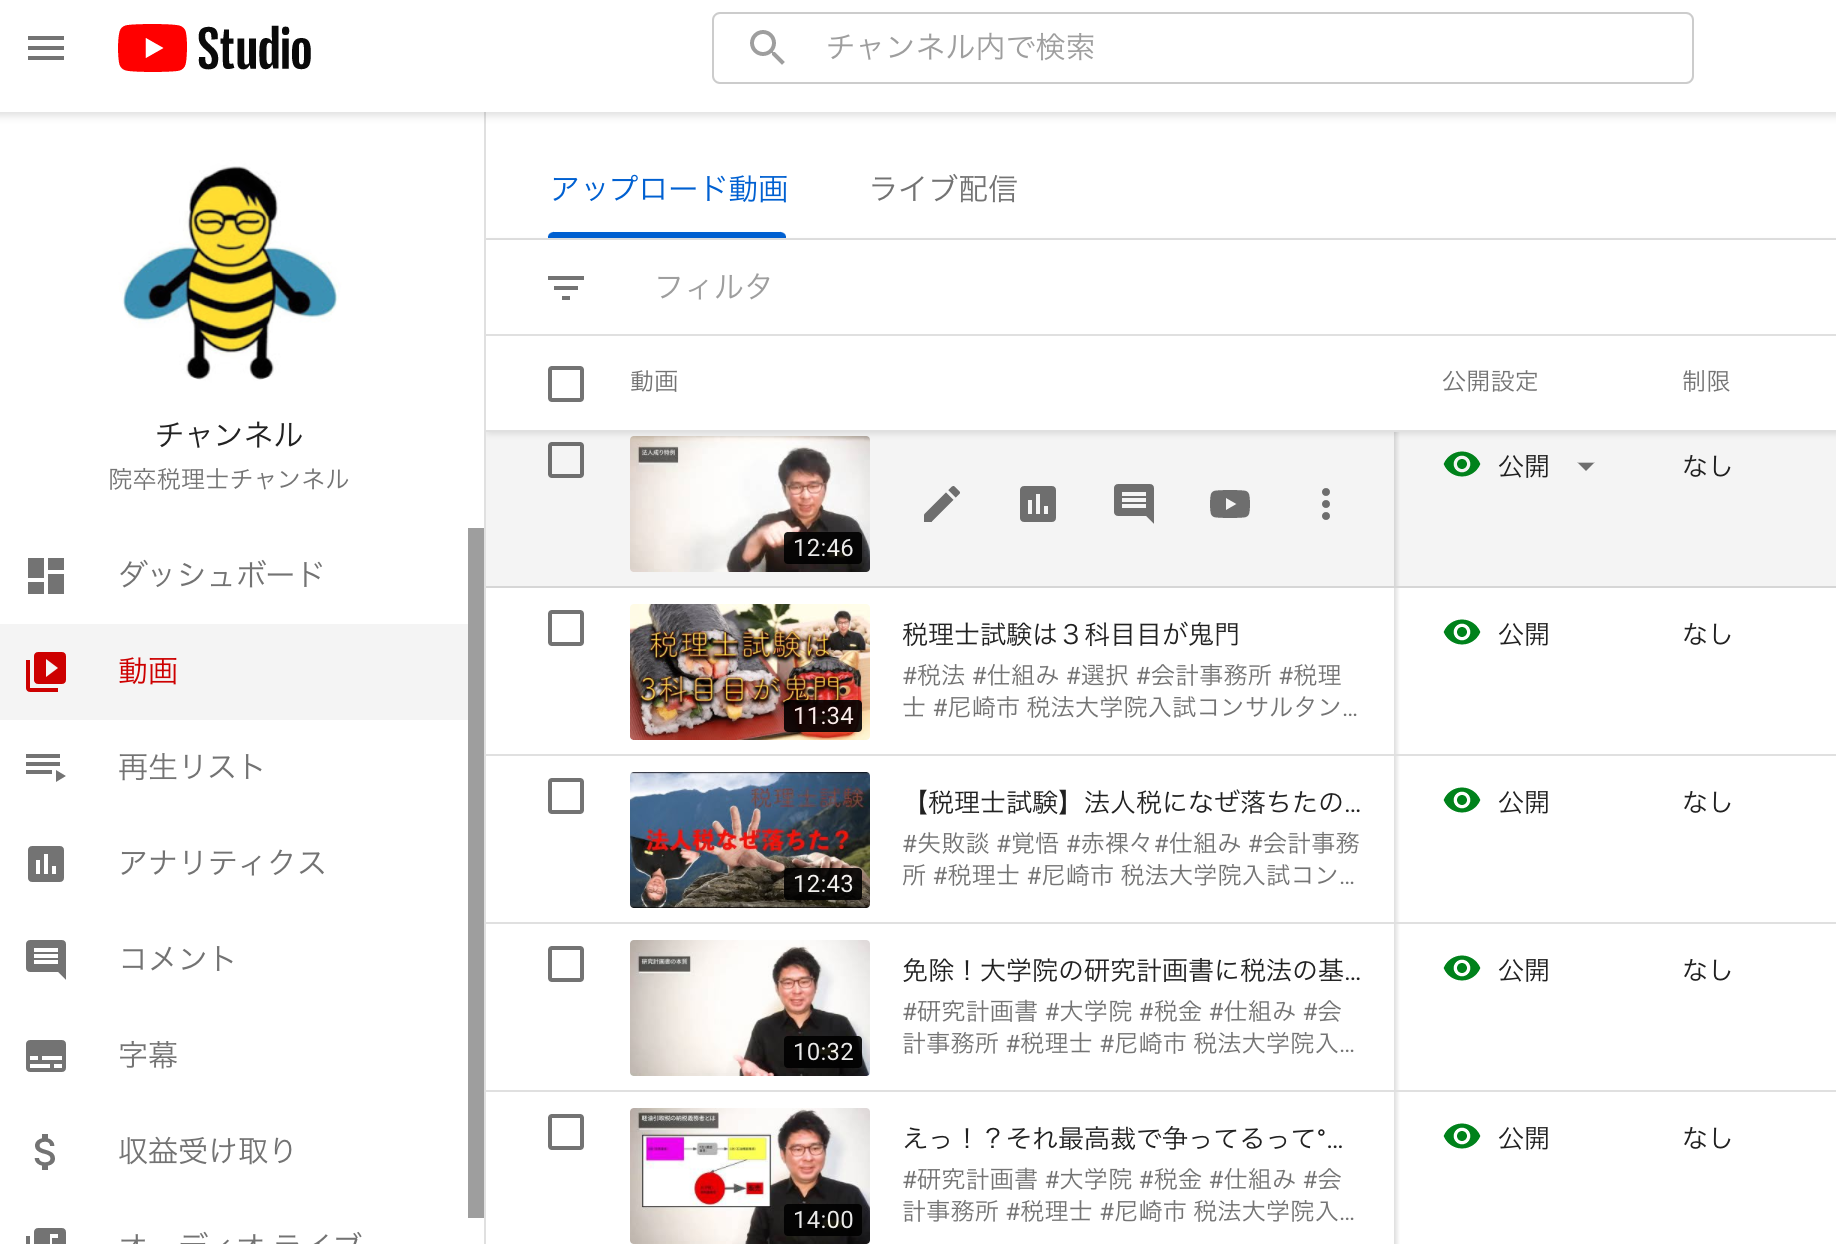The image size is (1836, 1244).
Task: Switch to the ライブ配信 tab
Action: (x=942, y=189)
